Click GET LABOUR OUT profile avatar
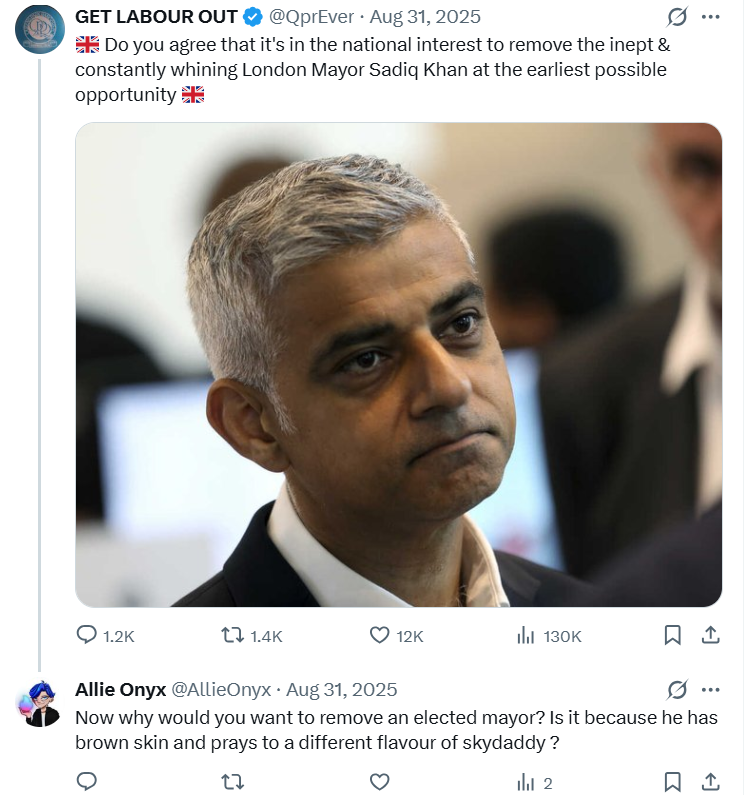 pyautogui.click(x=40, y=28)
